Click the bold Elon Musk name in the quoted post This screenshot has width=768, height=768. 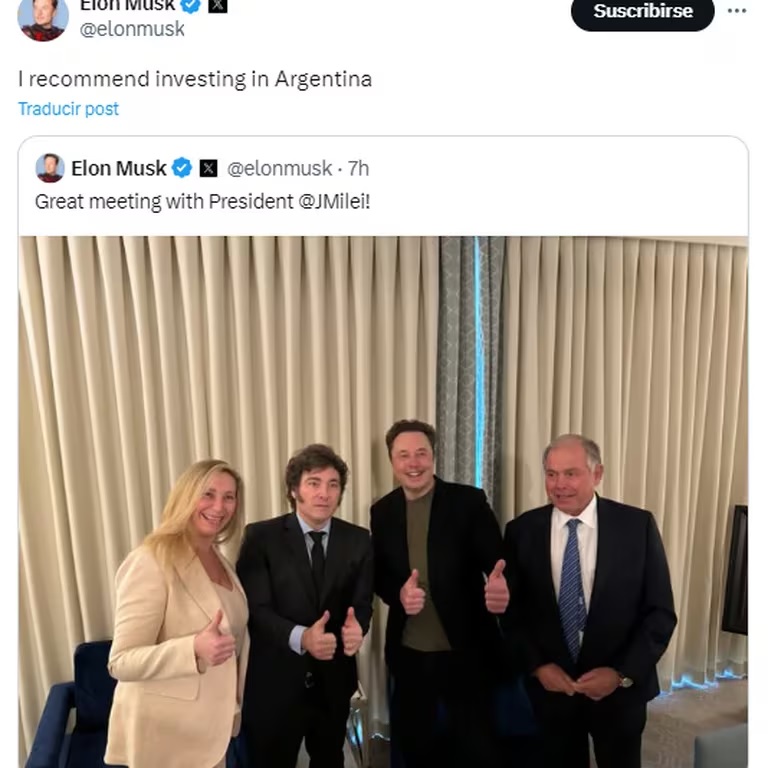point(119,168)
